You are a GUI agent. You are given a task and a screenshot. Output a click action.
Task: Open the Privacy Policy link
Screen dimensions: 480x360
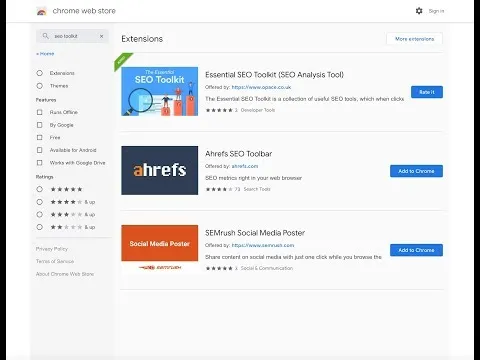[x=52, y=249]
